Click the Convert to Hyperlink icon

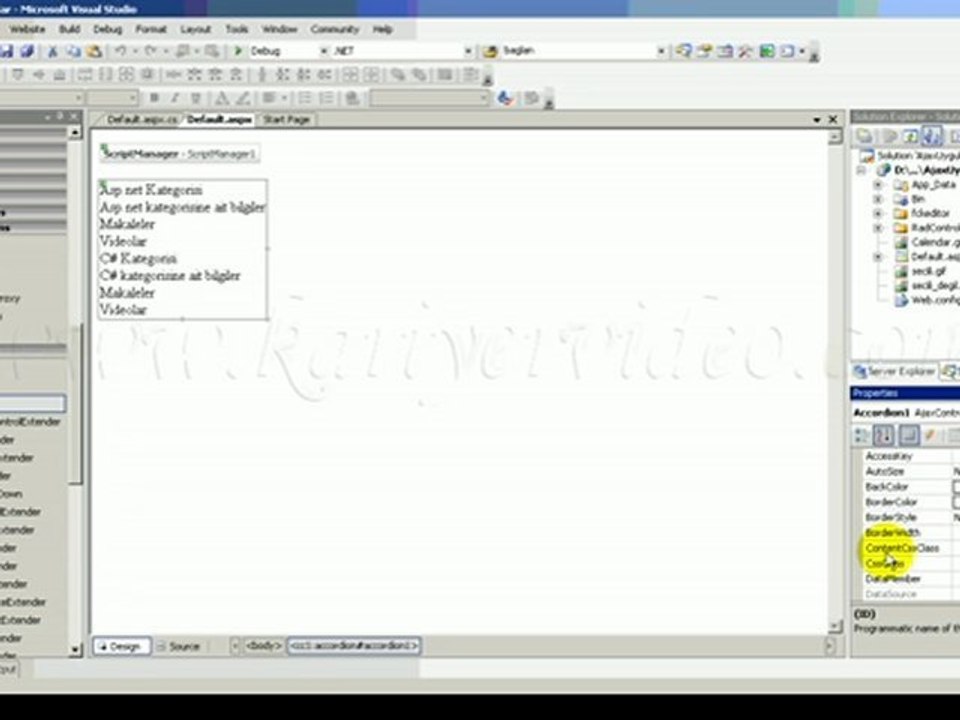[x=353, y=98]
